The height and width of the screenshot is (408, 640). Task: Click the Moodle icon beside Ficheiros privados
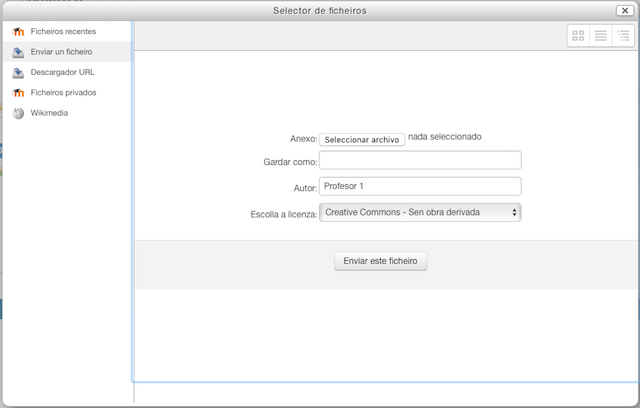[18, 93]
